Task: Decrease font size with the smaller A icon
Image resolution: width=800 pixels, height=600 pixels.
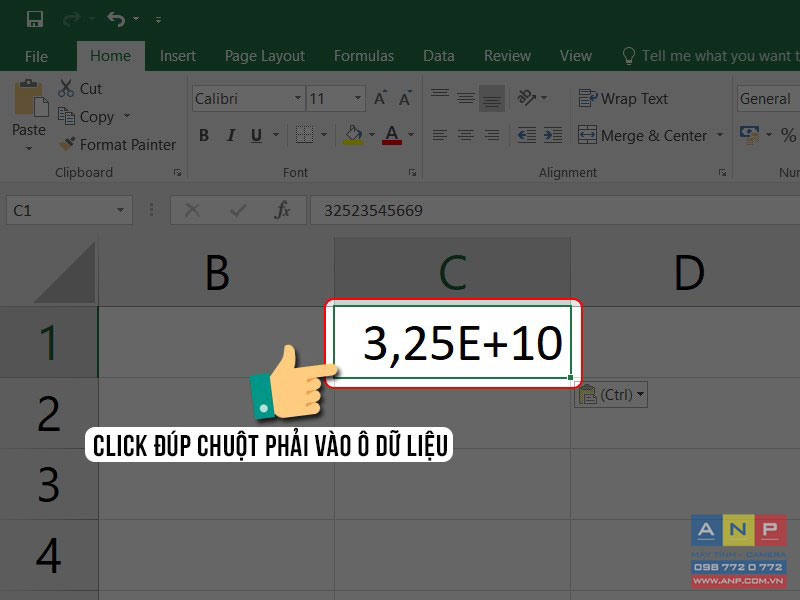Action: coord(406,98)
